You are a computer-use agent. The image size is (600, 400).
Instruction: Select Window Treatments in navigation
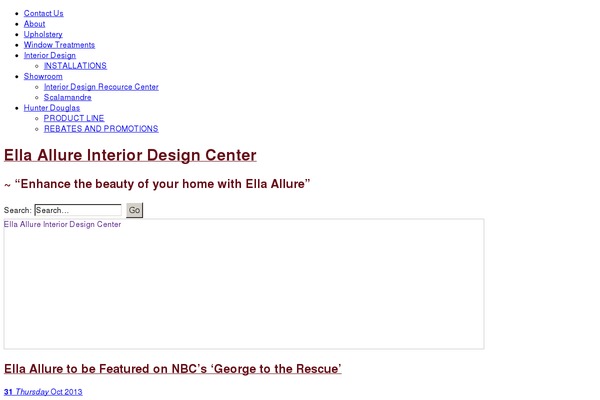[59, 45]
